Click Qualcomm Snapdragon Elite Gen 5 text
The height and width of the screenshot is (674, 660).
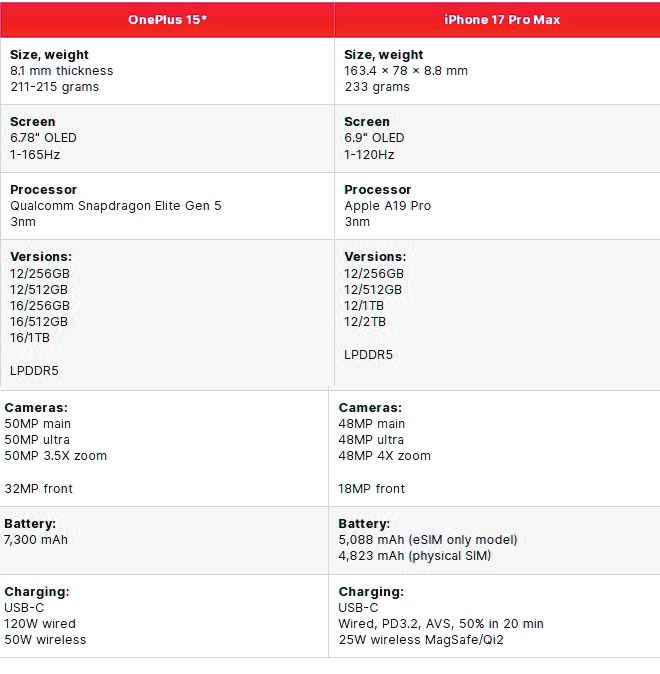coord(116,206)
